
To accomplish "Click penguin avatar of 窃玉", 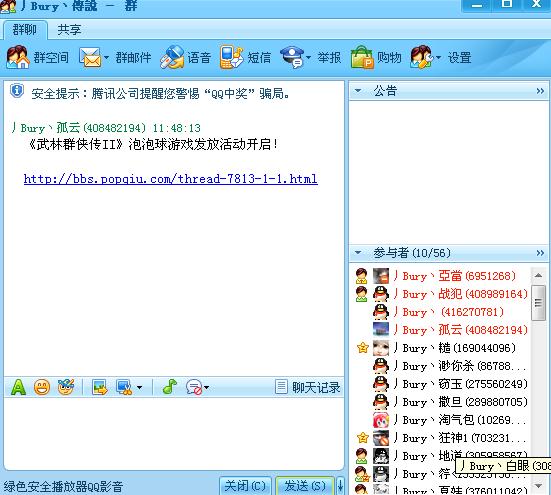I will [x=381, y=384].
